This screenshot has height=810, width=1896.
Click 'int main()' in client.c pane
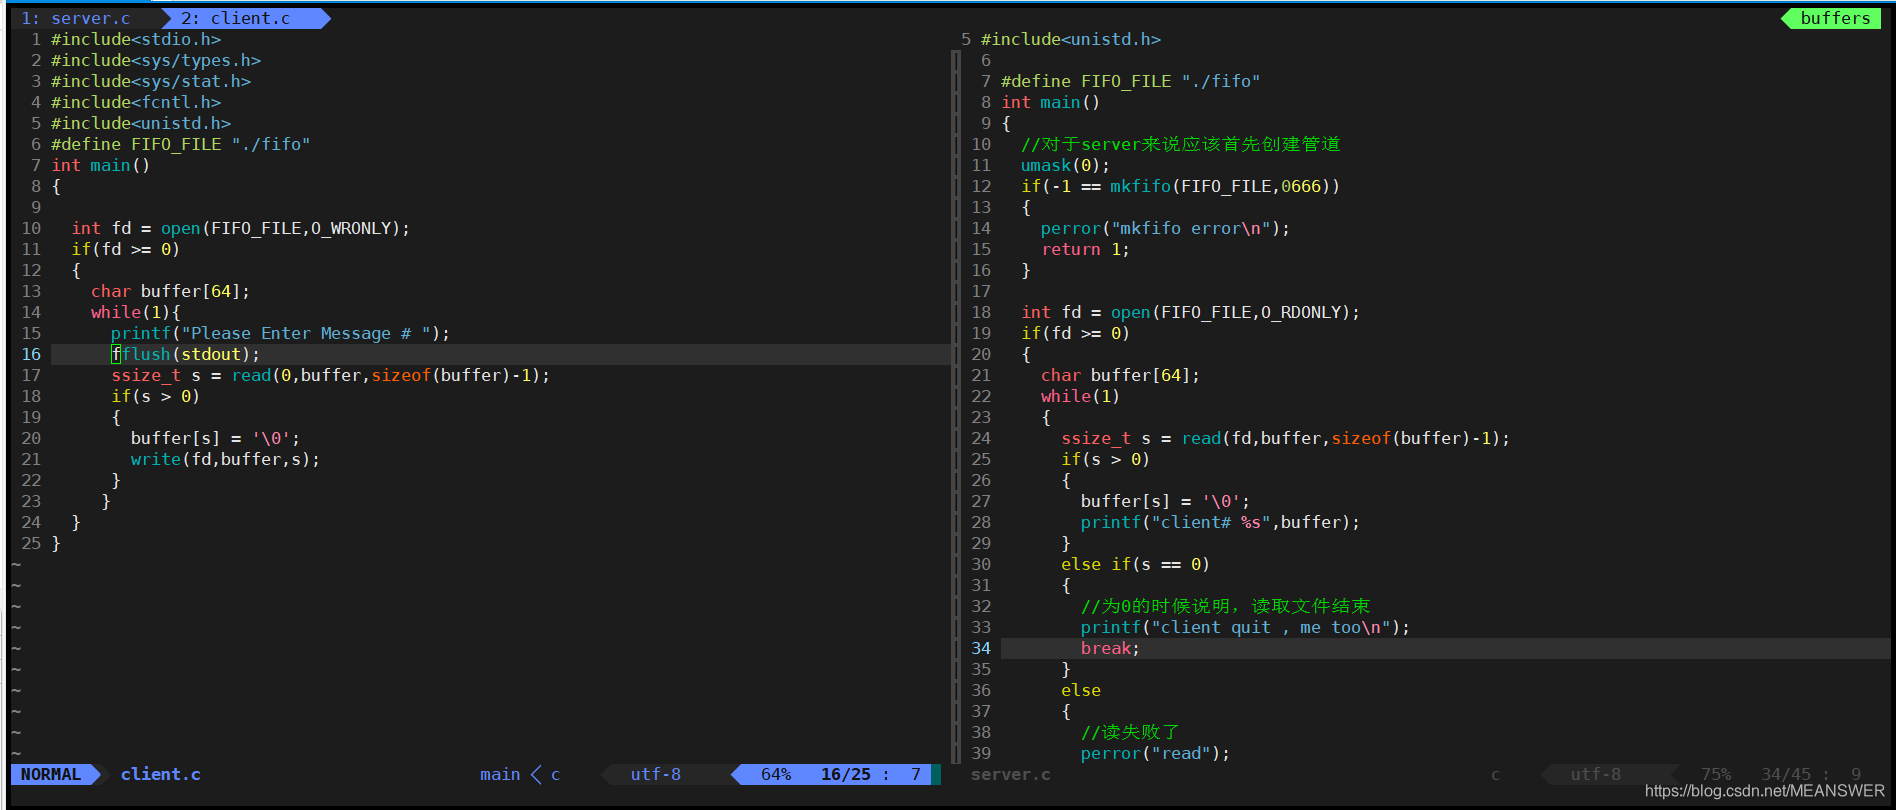click(100, 165)
